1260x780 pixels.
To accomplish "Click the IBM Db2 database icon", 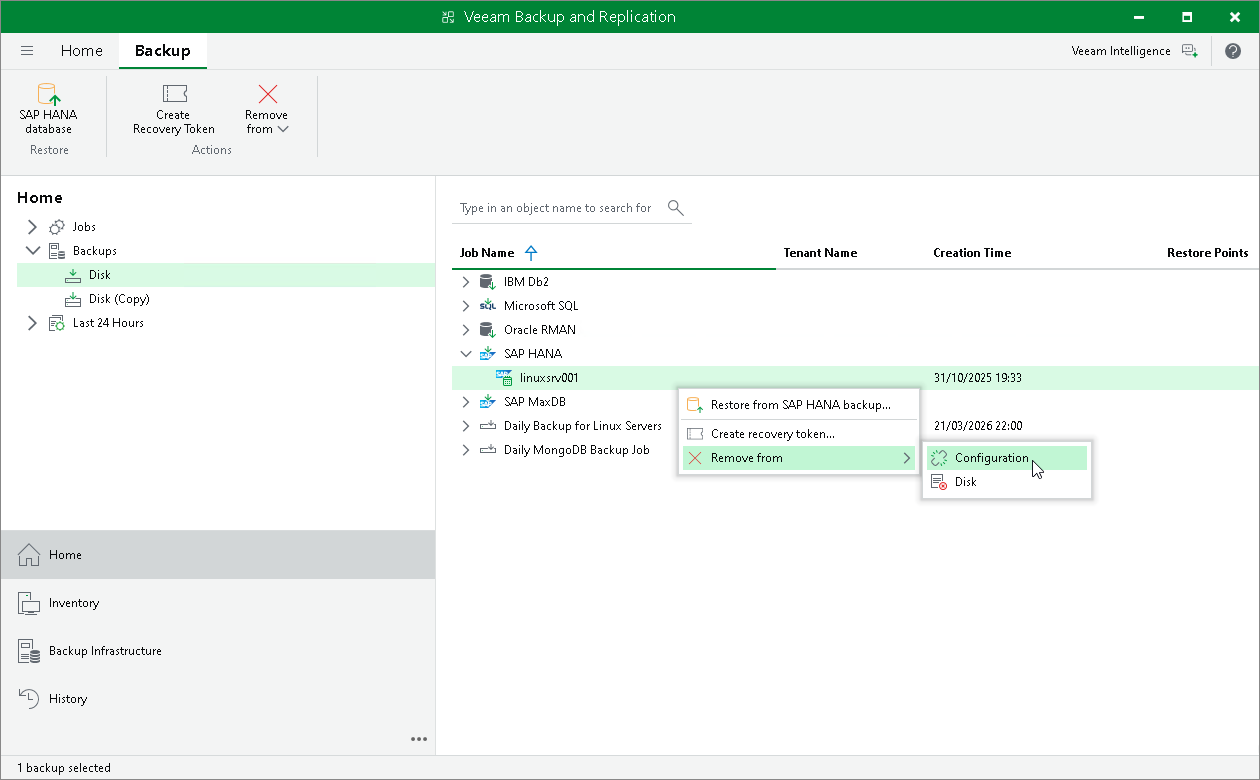I will click(488, 282).
